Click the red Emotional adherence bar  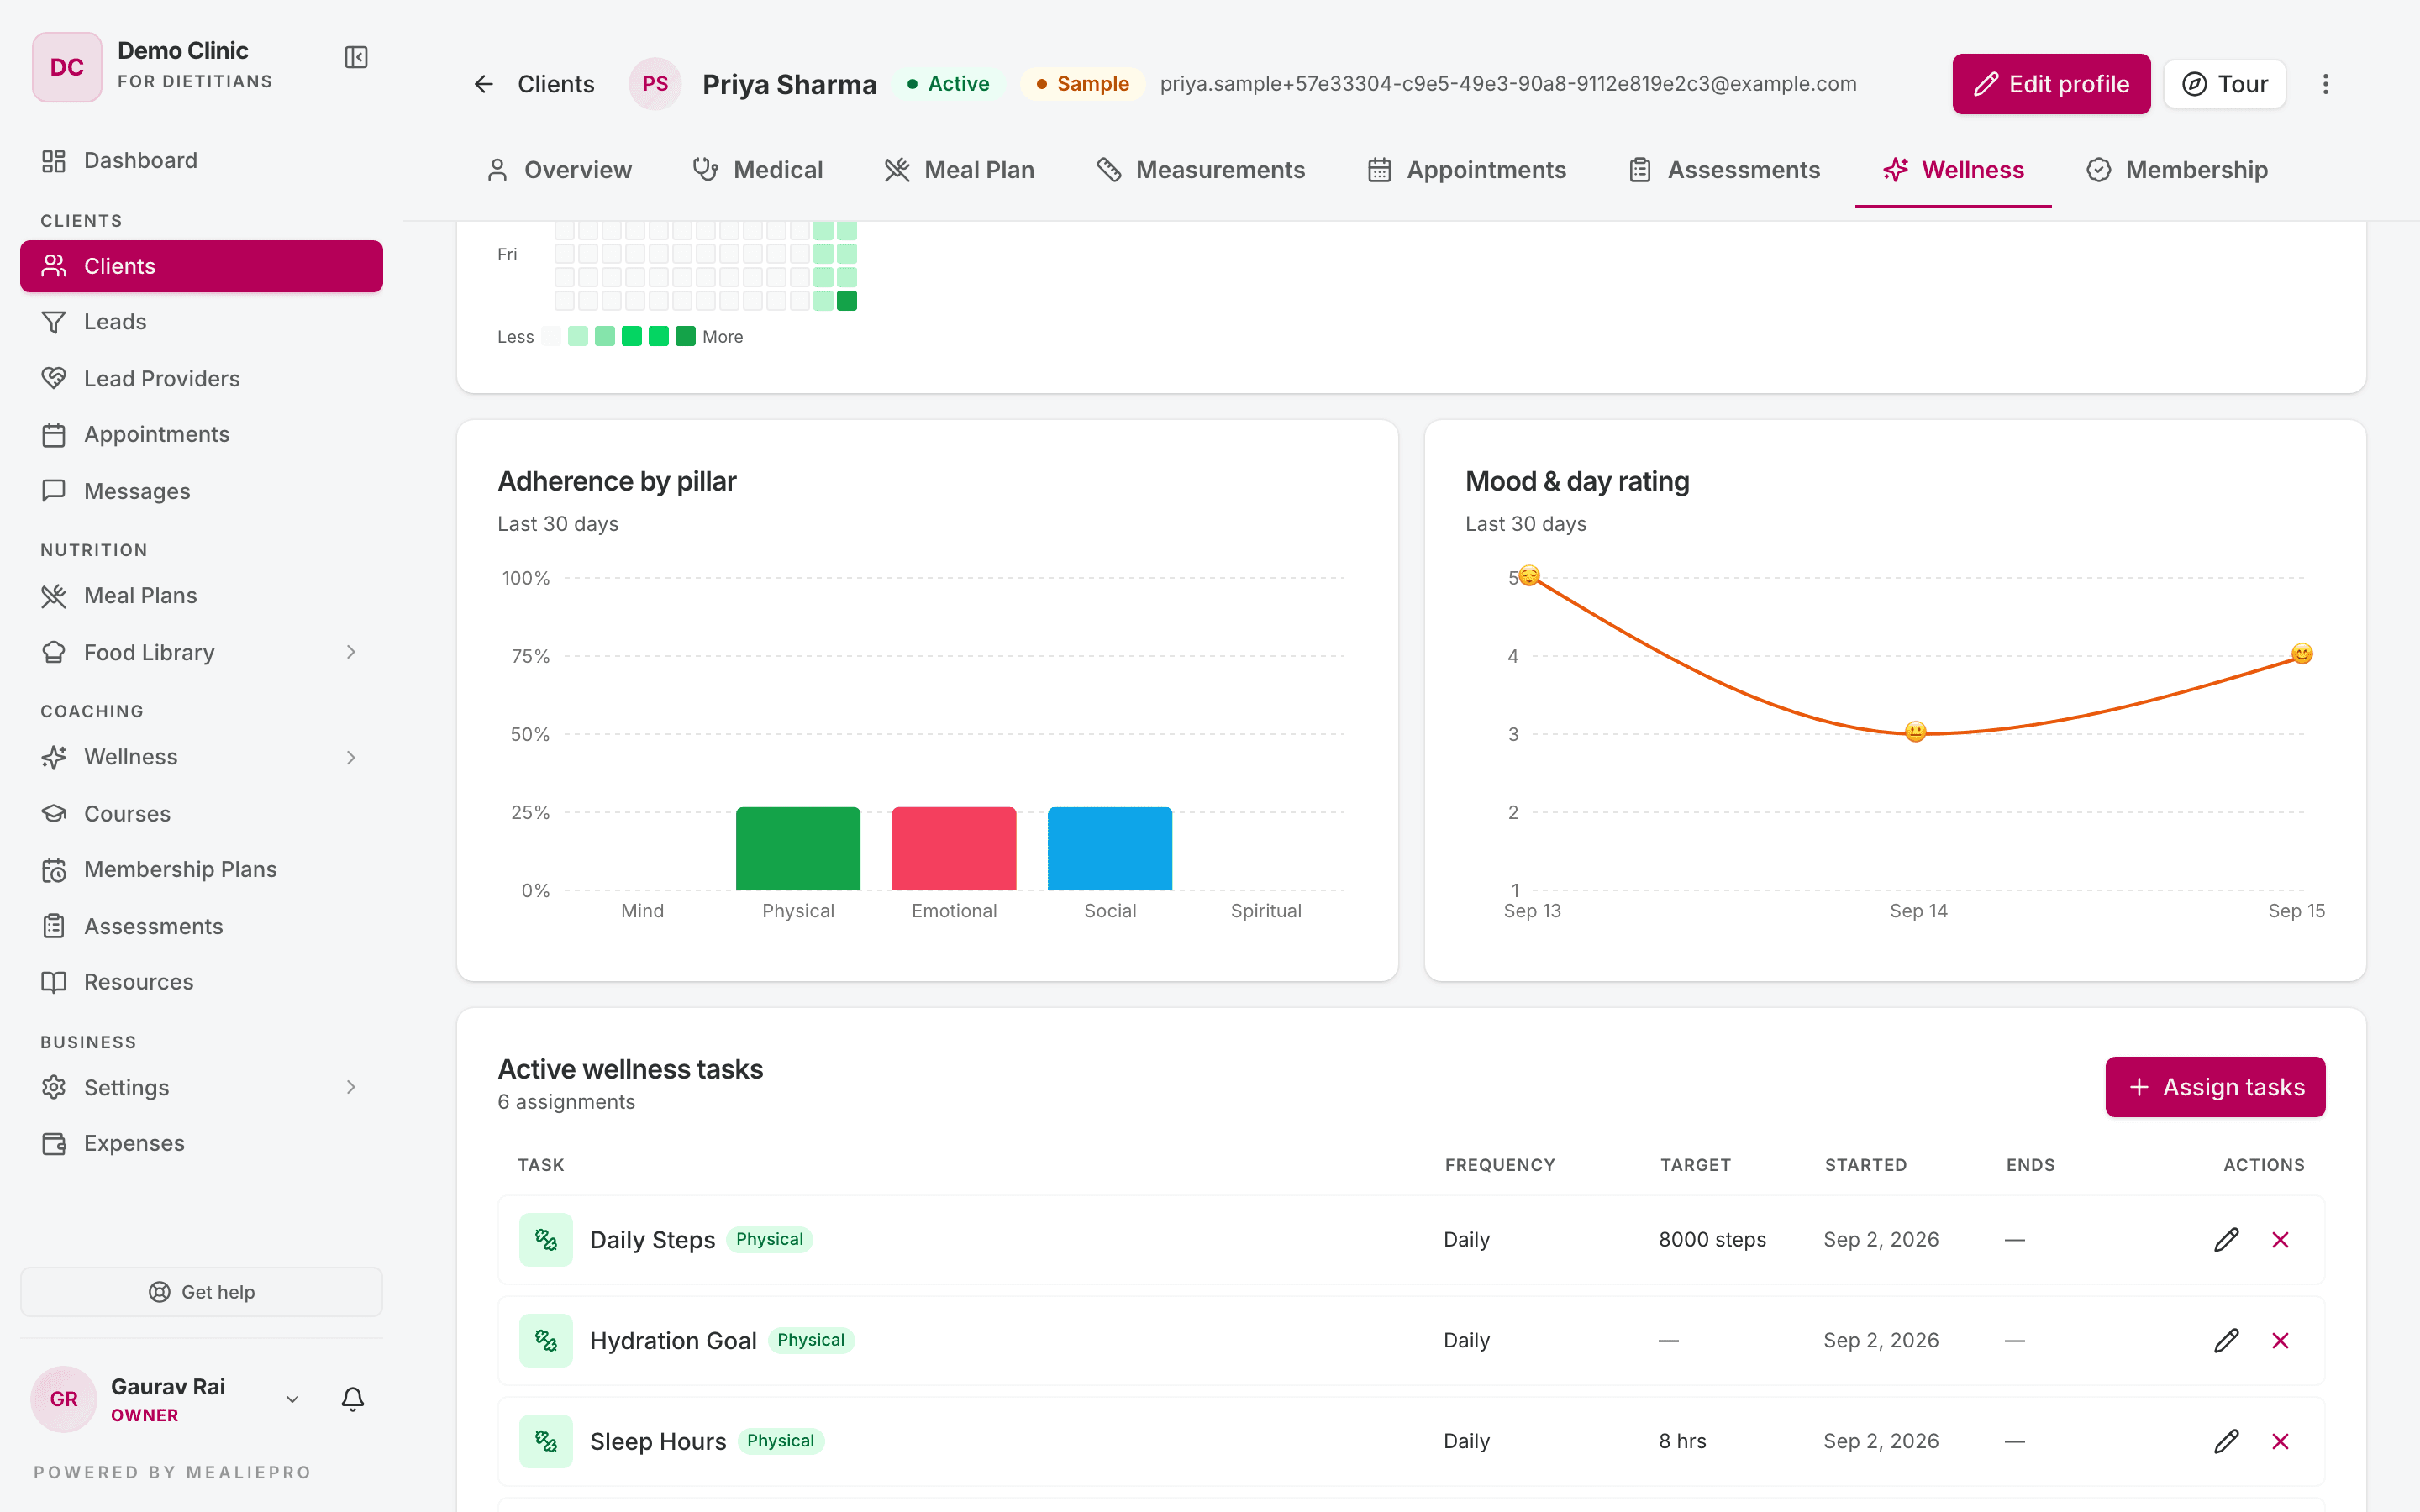(x=954, y=849)
